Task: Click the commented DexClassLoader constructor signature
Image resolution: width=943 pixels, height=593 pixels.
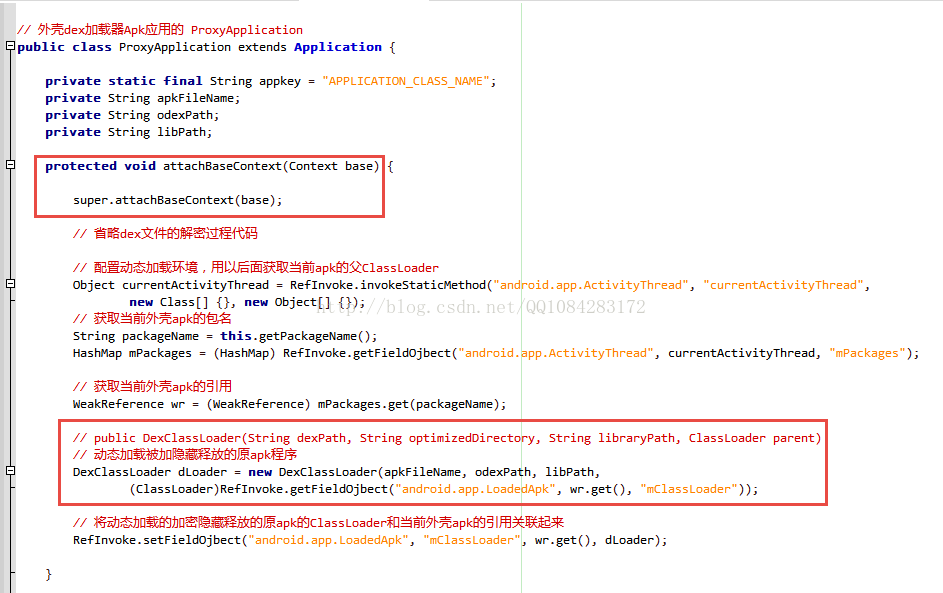Action: click(447, 438)
